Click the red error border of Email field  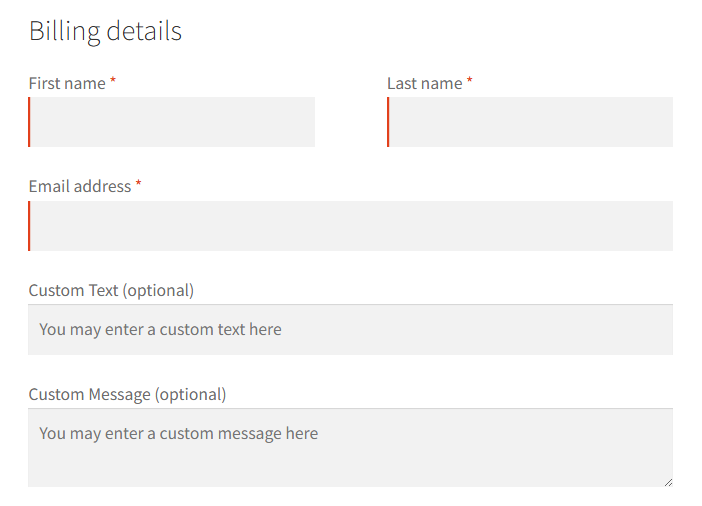coord(29,226)
